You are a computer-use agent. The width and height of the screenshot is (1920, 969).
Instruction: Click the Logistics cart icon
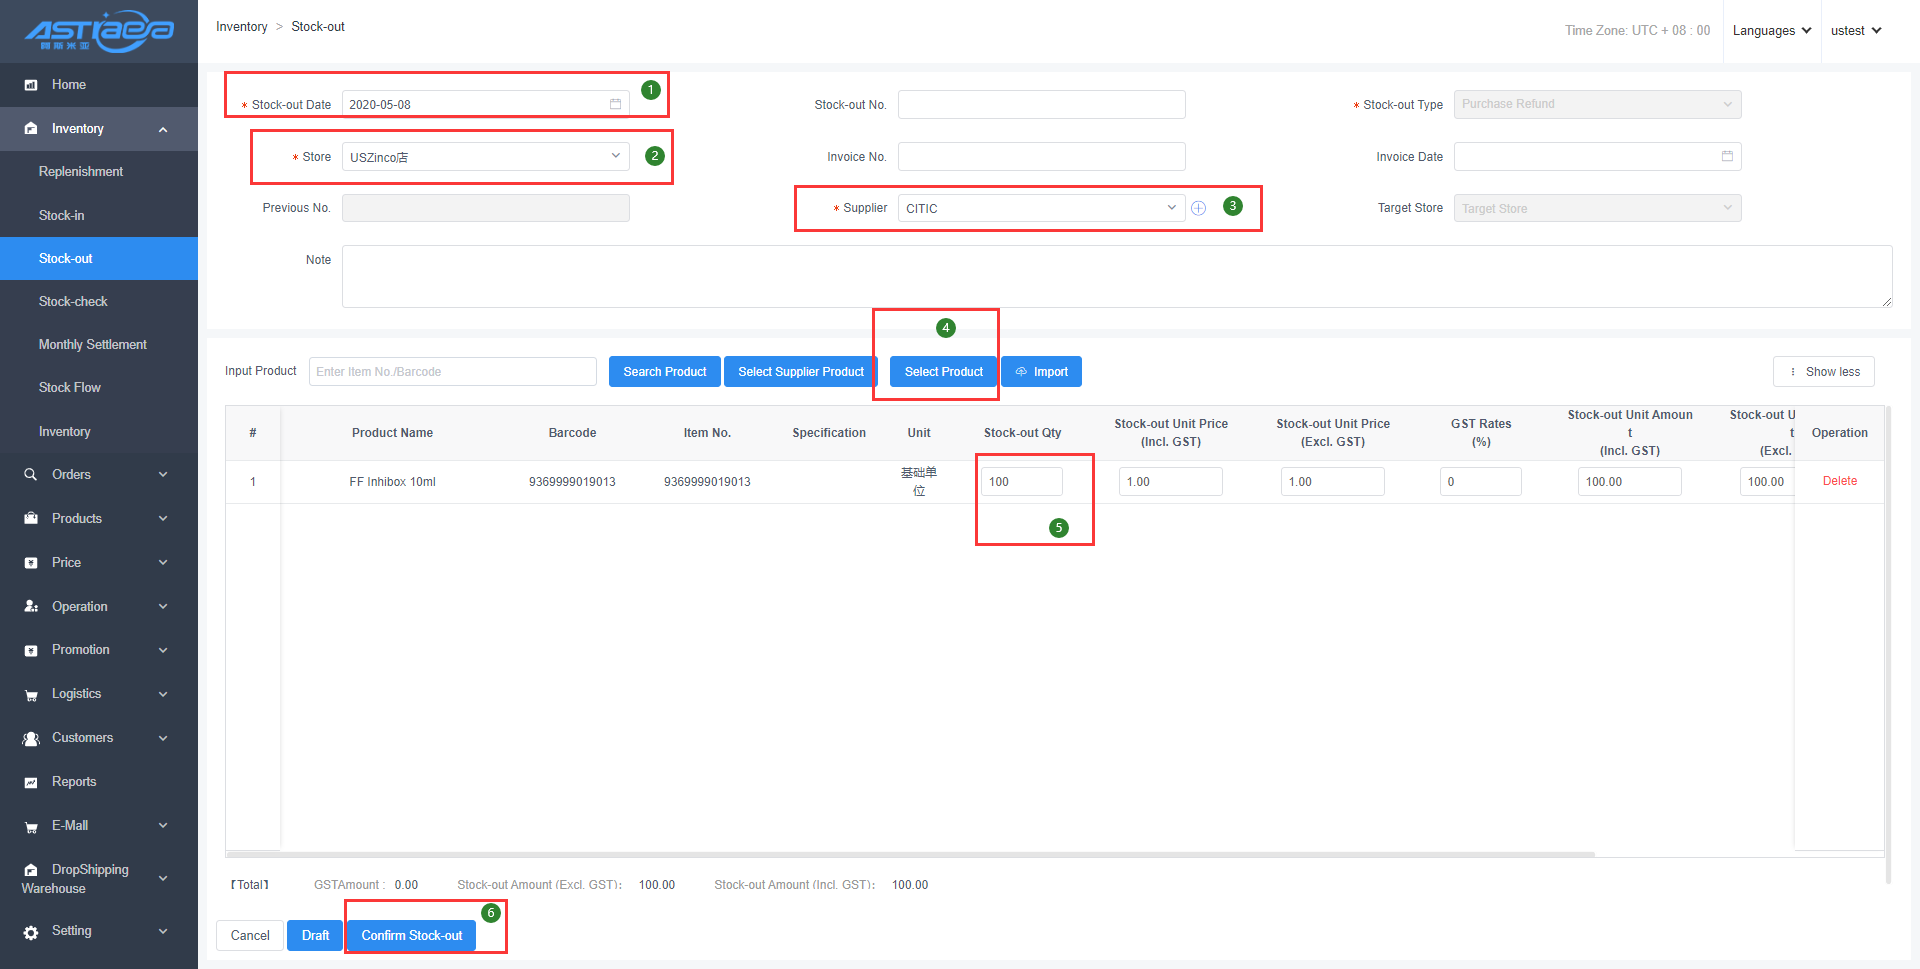31,695
